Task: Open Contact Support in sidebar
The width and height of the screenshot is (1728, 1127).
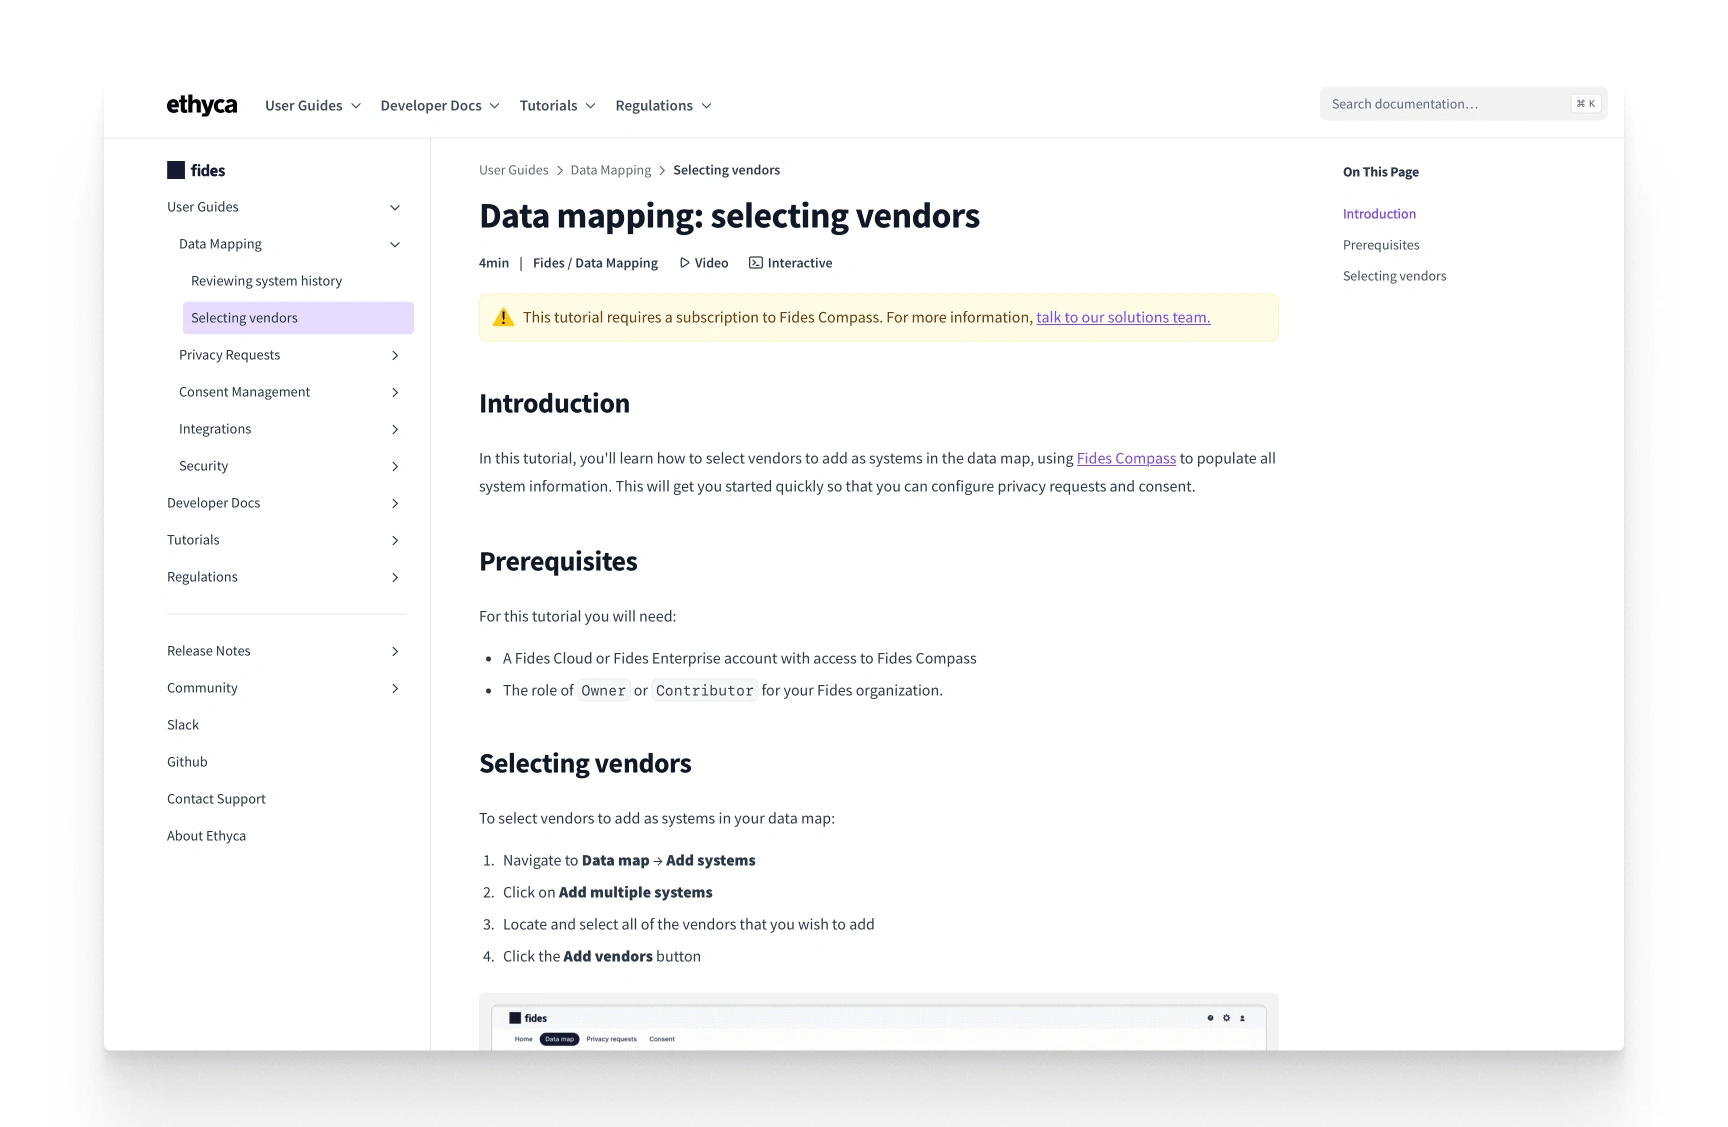Action: pos(216,799)
